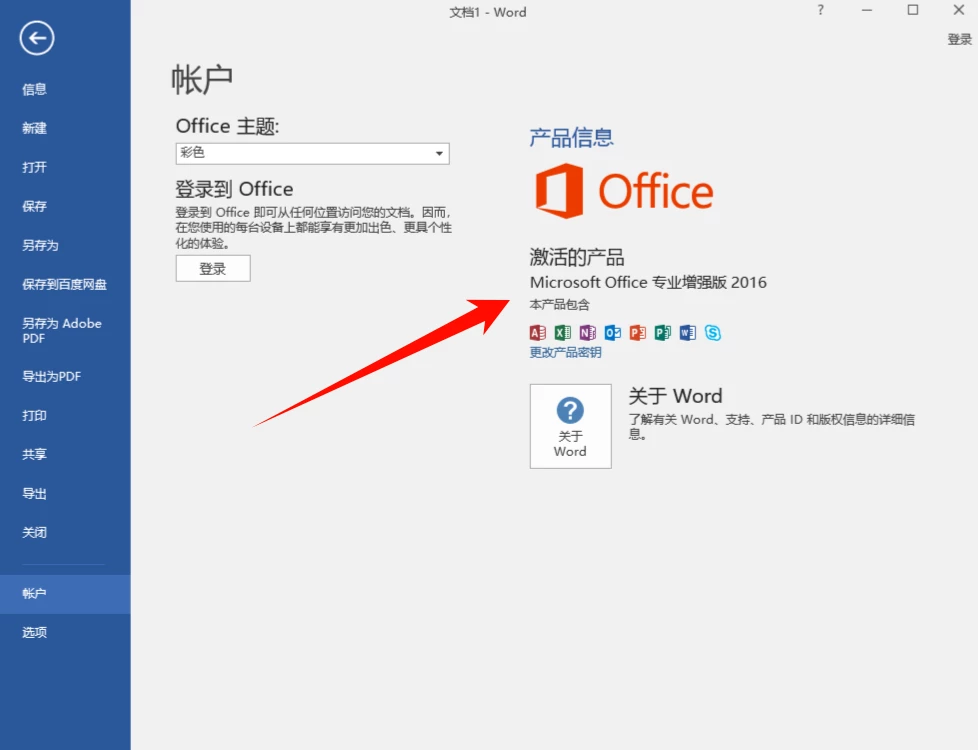Open 另存为 in the sidebar
978x750 pixels.
tap(65, 245)
